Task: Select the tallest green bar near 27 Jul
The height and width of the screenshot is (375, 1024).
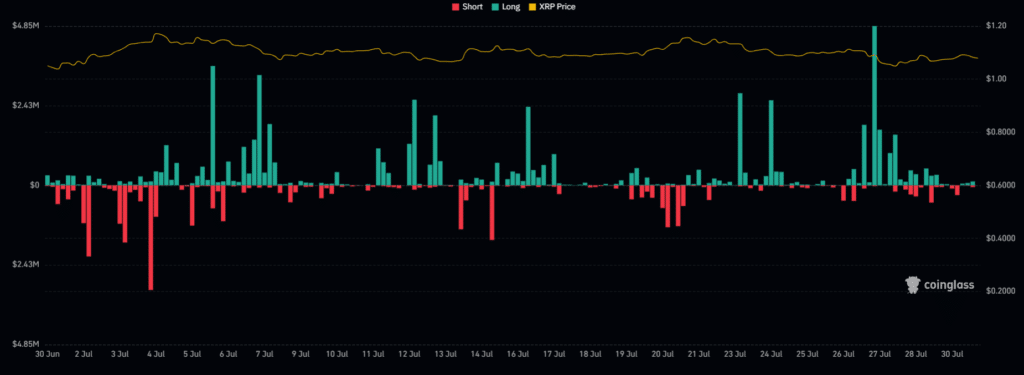Action: (874, 106)
